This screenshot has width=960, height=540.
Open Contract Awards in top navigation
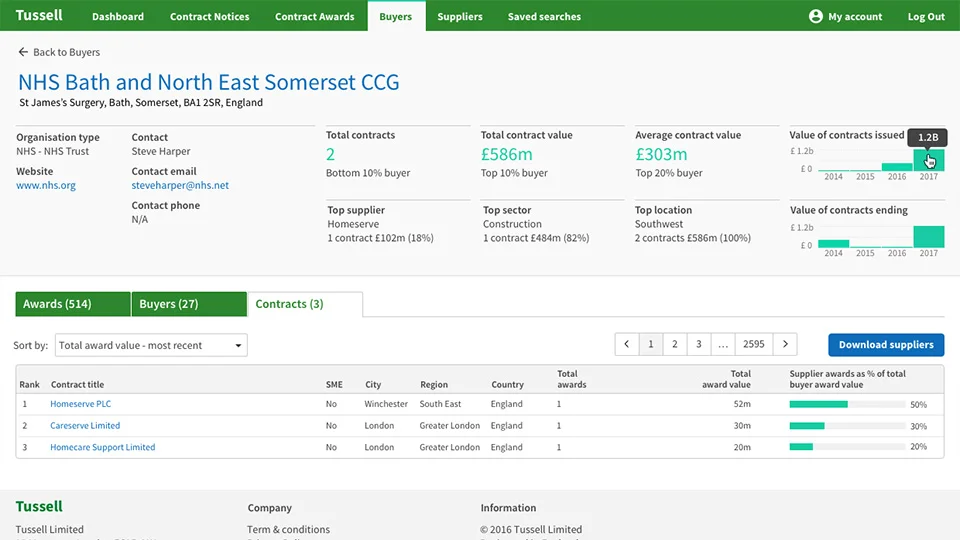315,17
